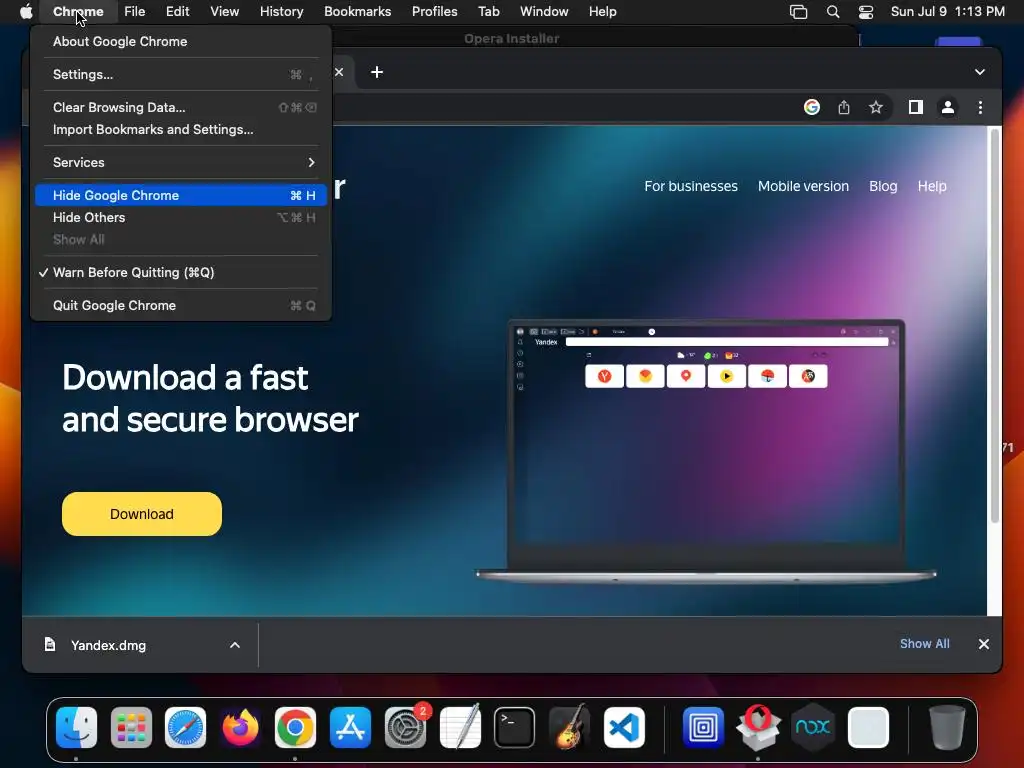1024x768 pixels.
Task: Open For businesses link
Action: click(x=691, y=186)
